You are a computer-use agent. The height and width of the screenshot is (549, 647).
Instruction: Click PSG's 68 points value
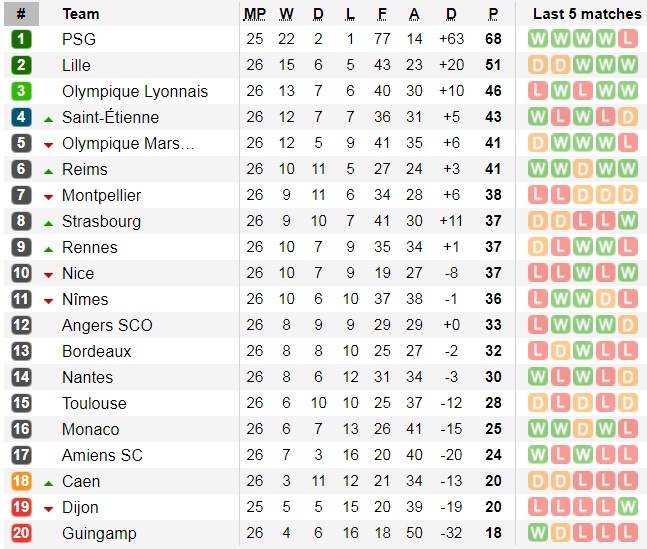(493, 39)
